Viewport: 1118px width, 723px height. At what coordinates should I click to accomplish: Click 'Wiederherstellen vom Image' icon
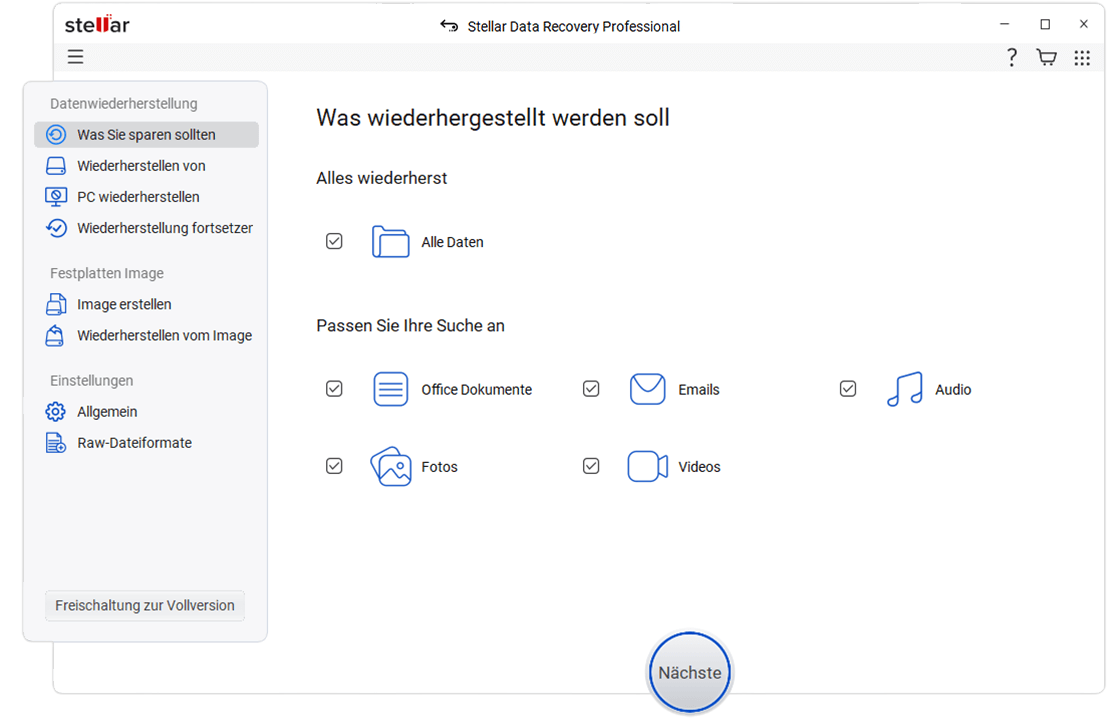click(x=55, y=335)
